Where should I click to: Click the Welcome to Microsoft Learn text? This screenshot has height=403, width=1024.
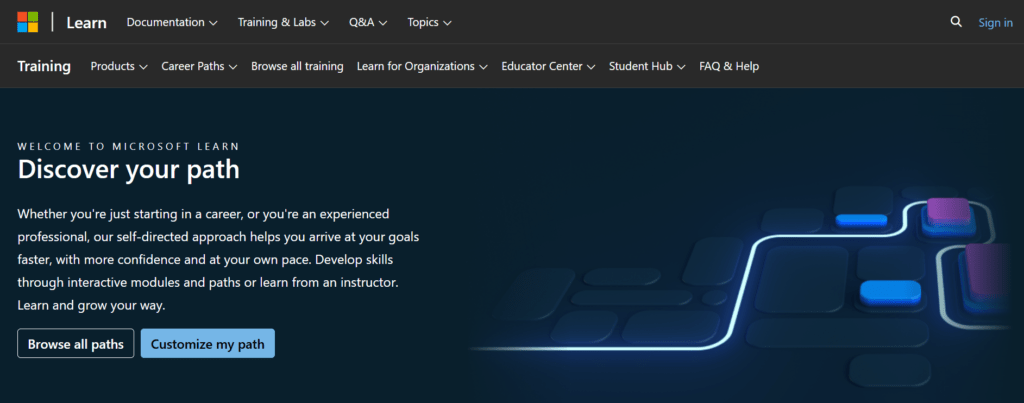click(129, 146)
